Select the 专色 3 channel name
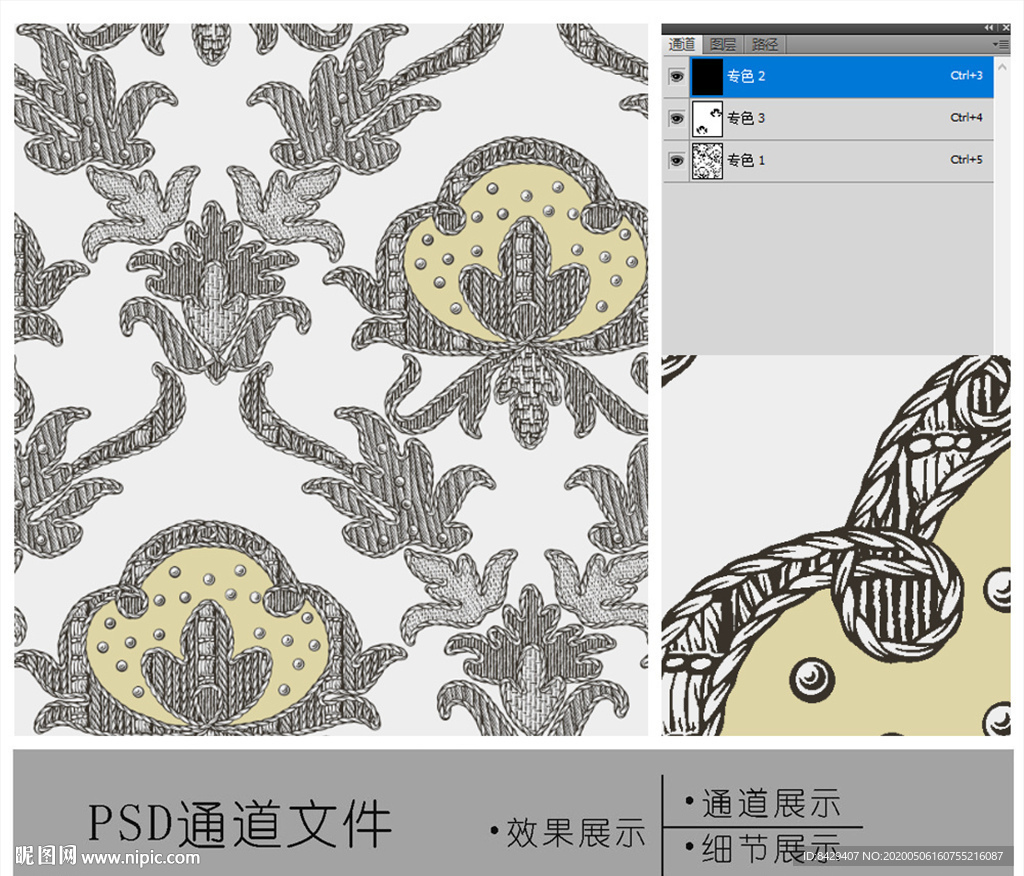Screen dimensions: 1024x876 click(746, 118)
